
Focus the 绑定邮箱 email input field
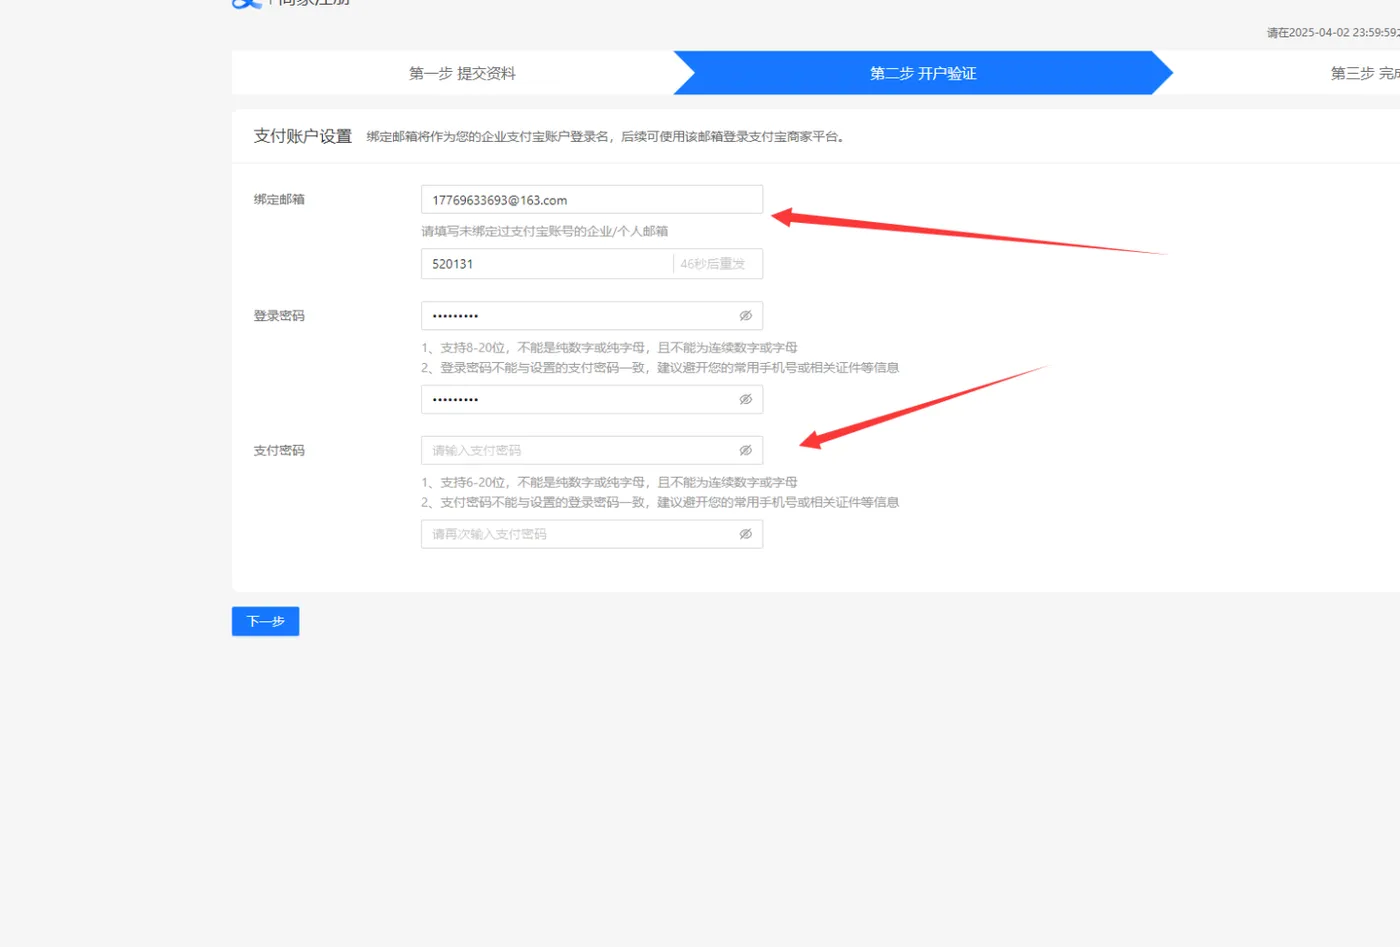(x=592, y=200)
